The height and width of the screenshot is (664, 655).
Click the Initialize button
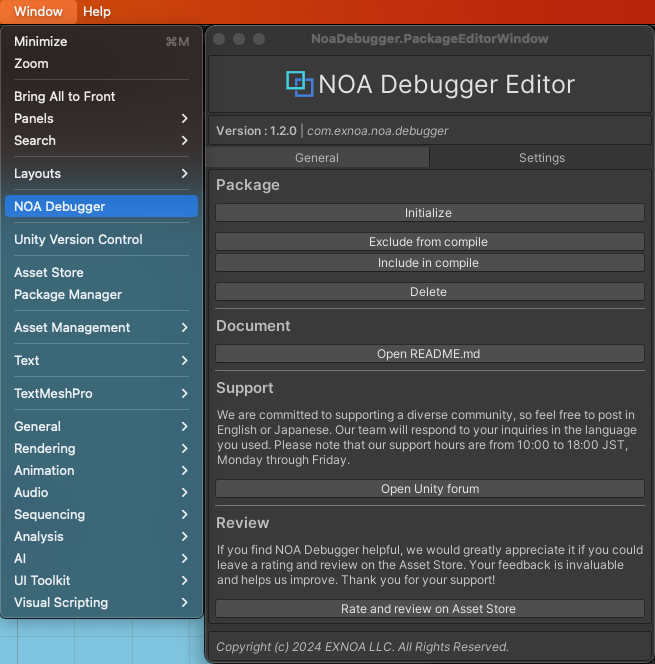coord(430,213)
